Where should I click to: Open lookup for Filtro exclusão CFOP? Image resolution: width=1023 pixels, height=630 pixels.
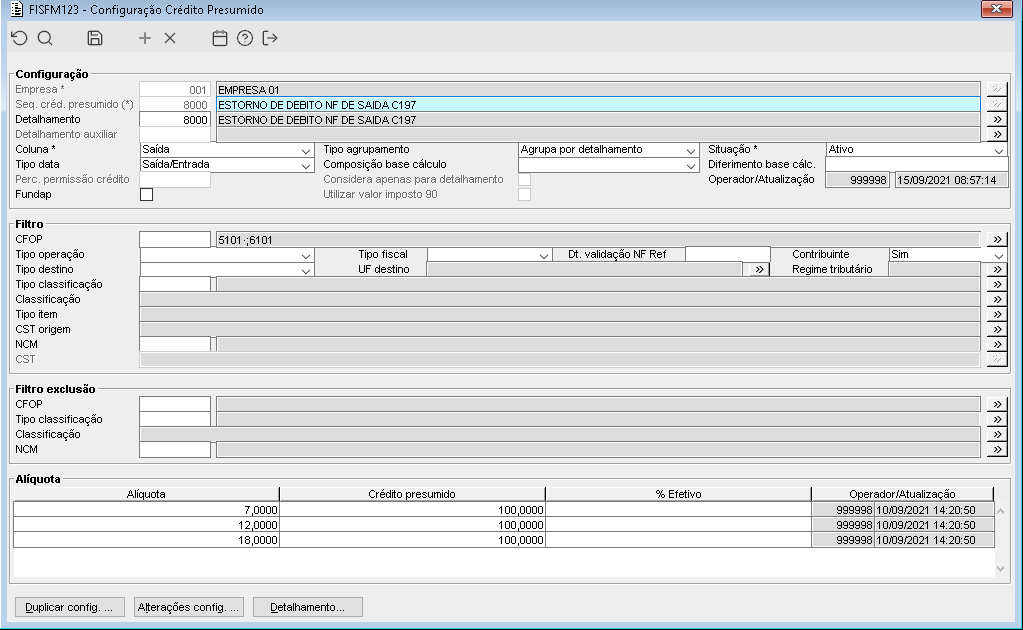[x=997, y=404]
